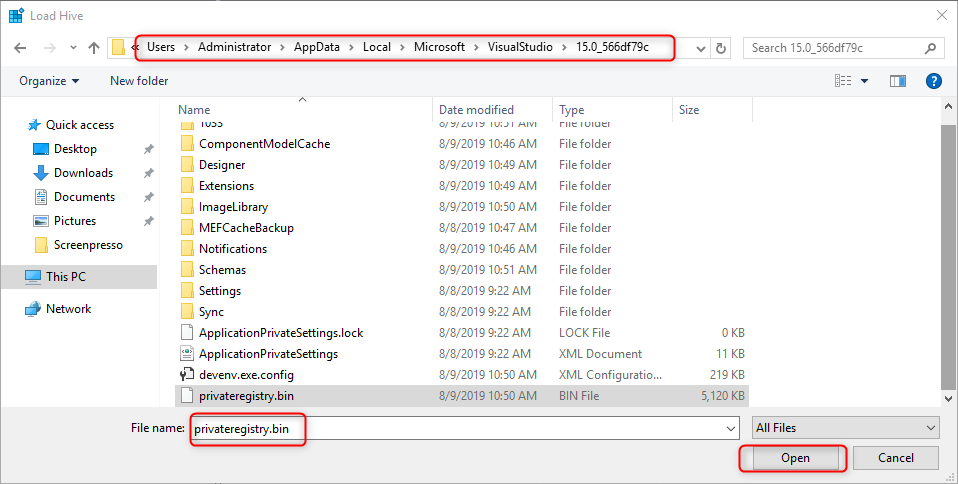Select the devenv.exe.config file icon
This screenshot has height=484, width=958.
[x=186, y=375]
